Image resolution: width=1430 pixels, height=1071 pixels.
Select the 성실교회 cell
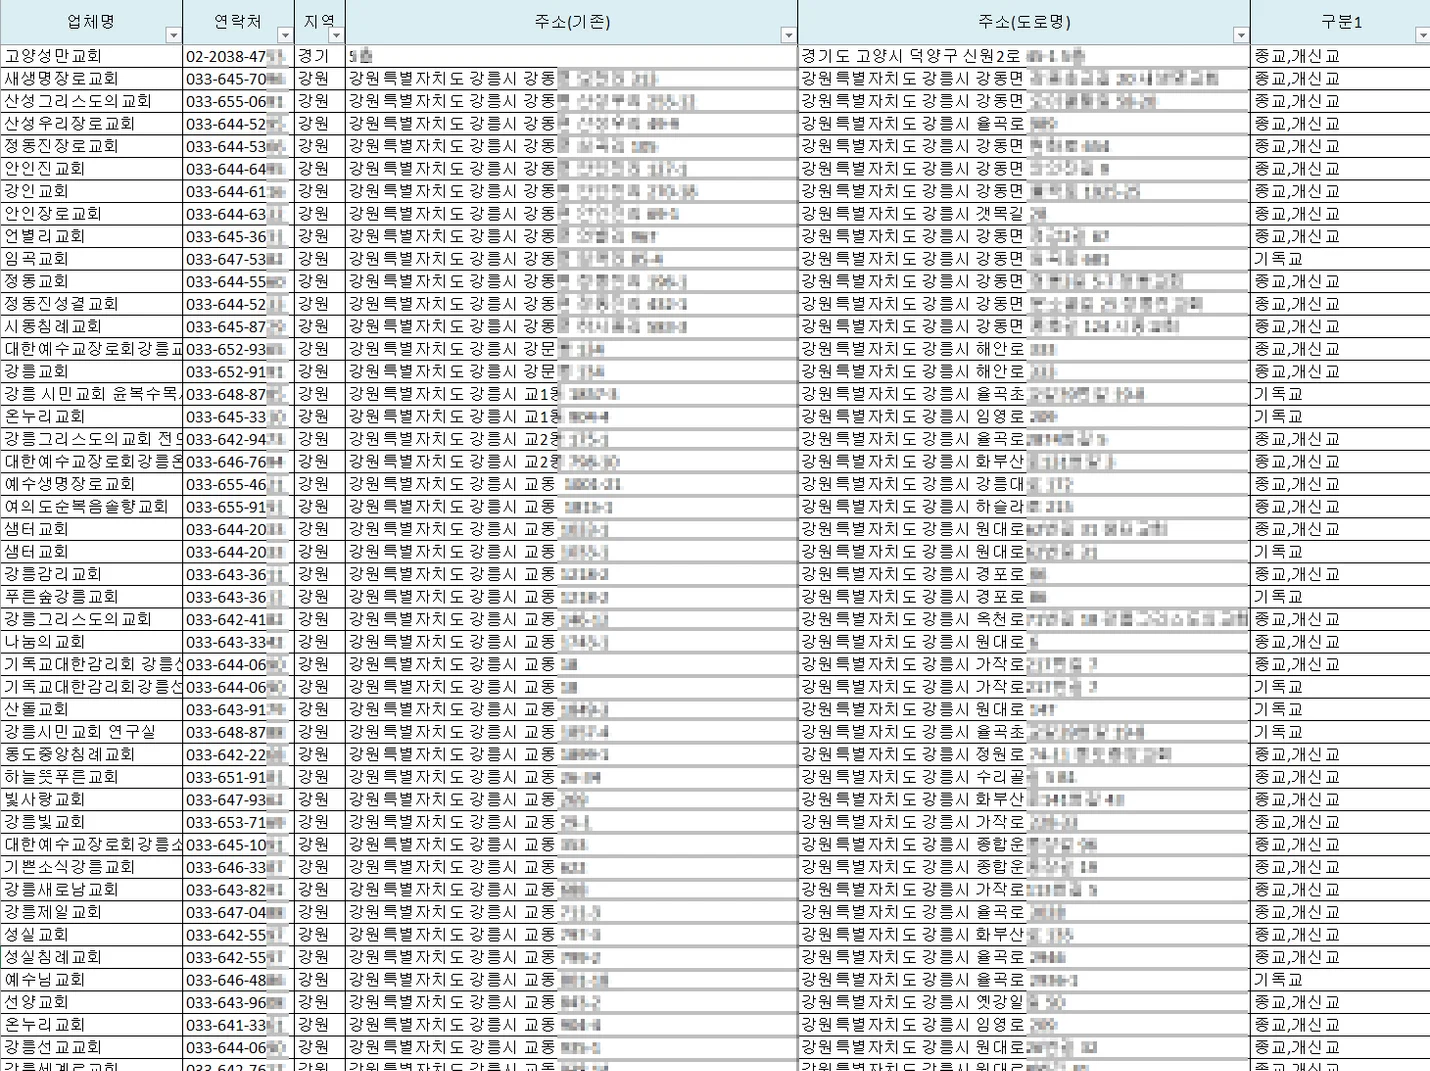[91, 934]
